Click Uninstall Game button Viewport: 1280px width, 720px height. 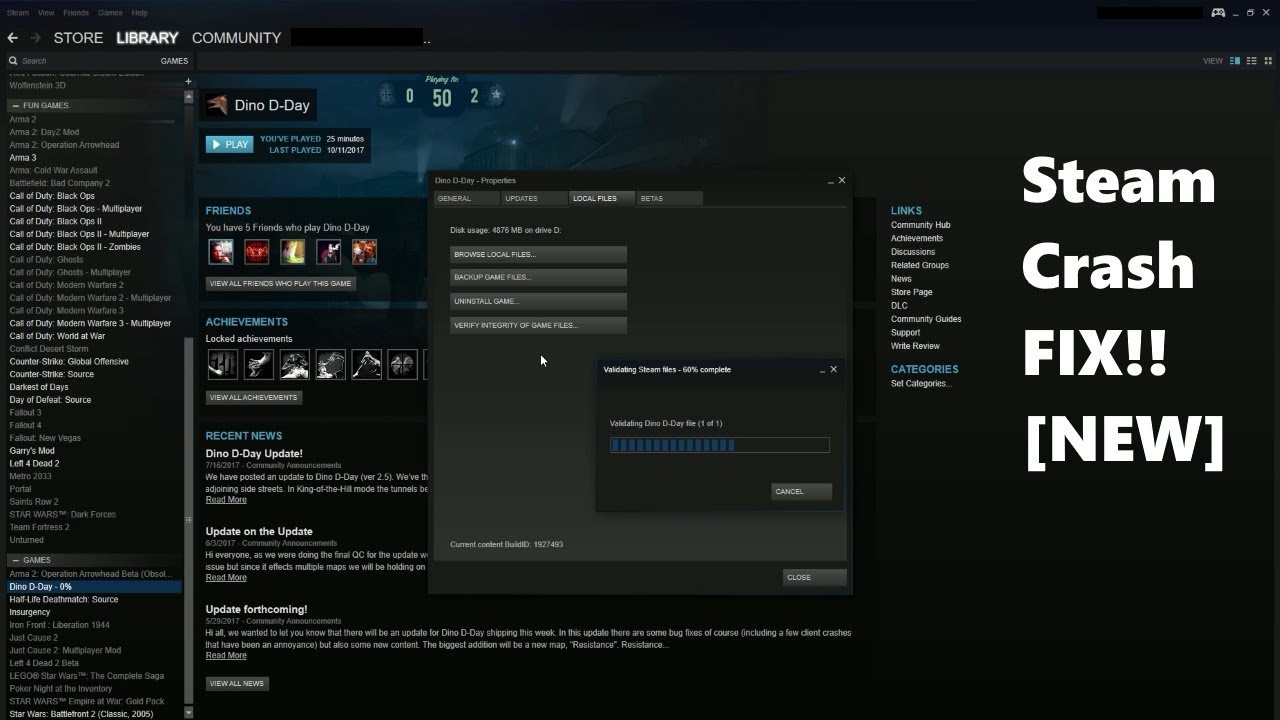click(x=538, y=302)
